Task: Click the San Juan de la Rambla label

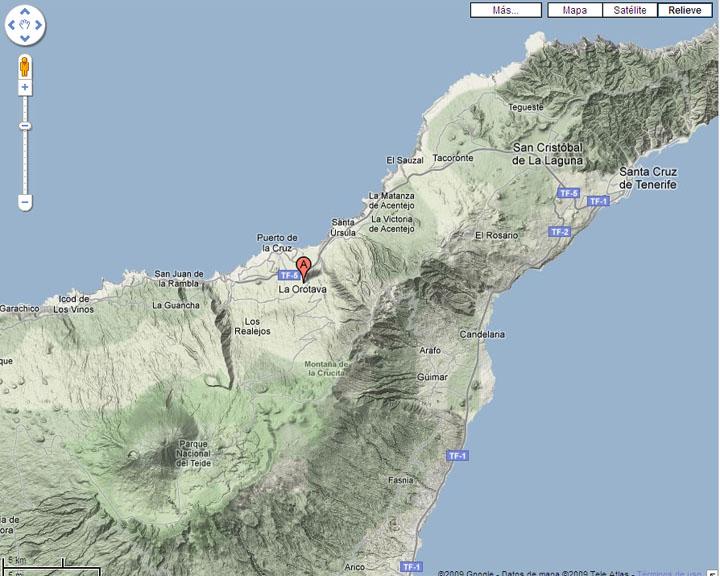Action: click(x=179, y=279)
